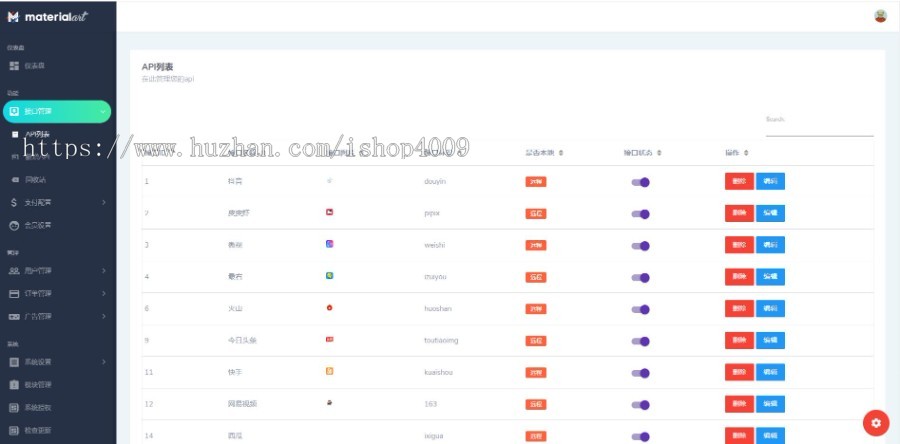The width and height of the screenshot is (900, 444).
Task: Sort table by 操作 column arrows
Action: point(746,153)
